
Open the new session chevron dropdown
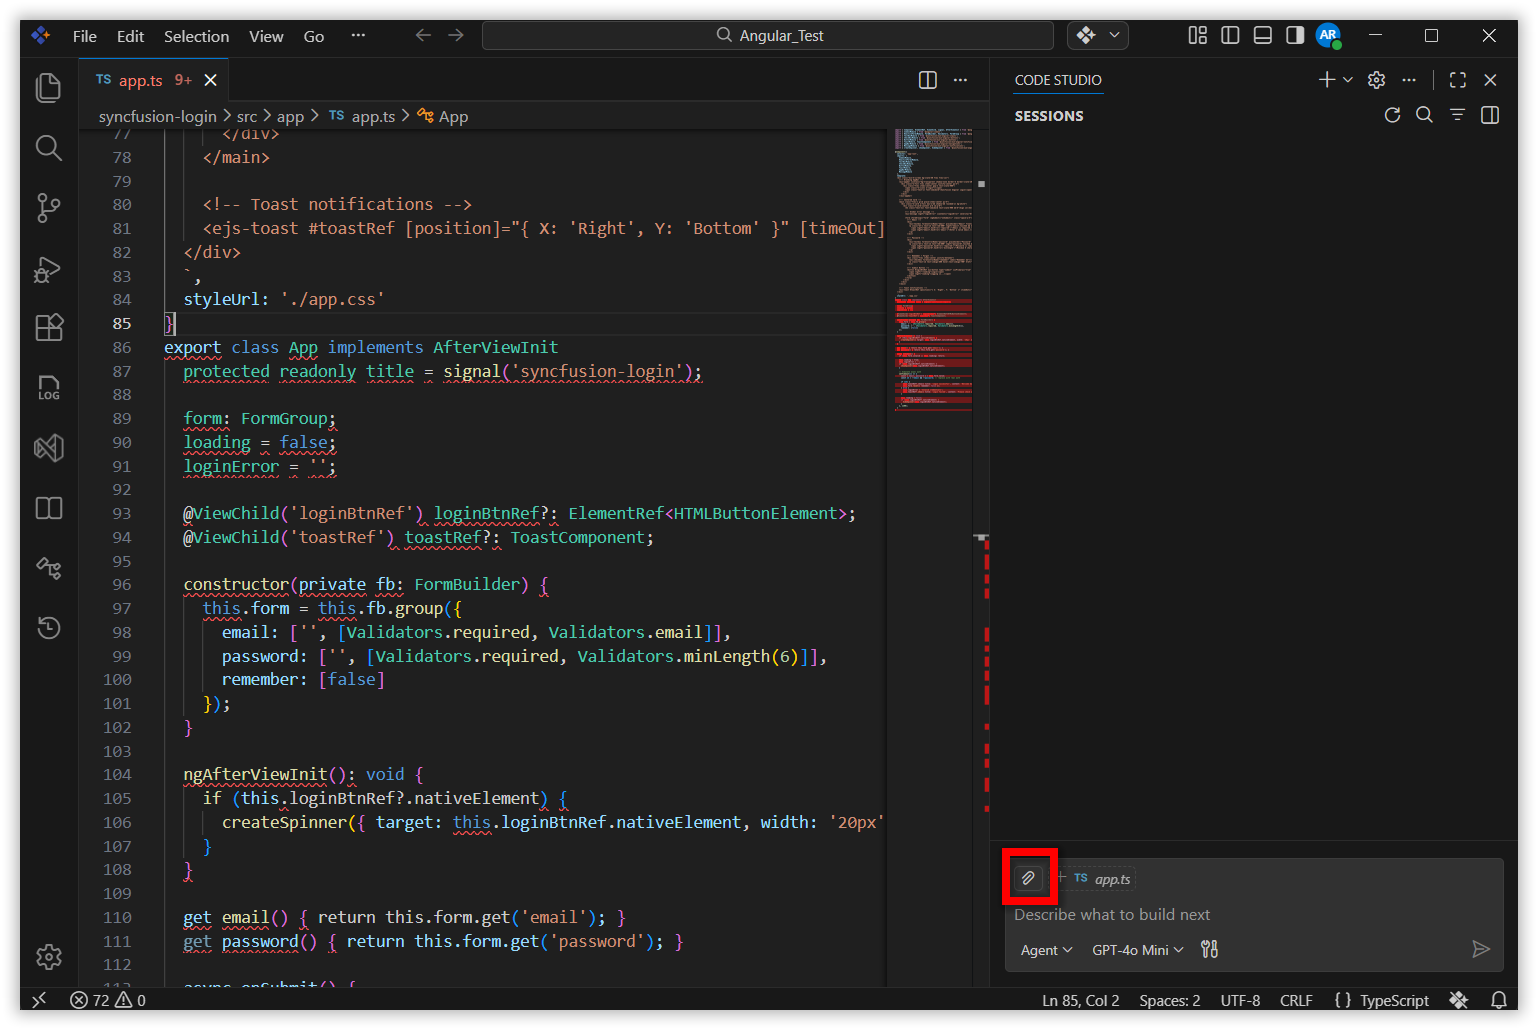click(1346, 79)
